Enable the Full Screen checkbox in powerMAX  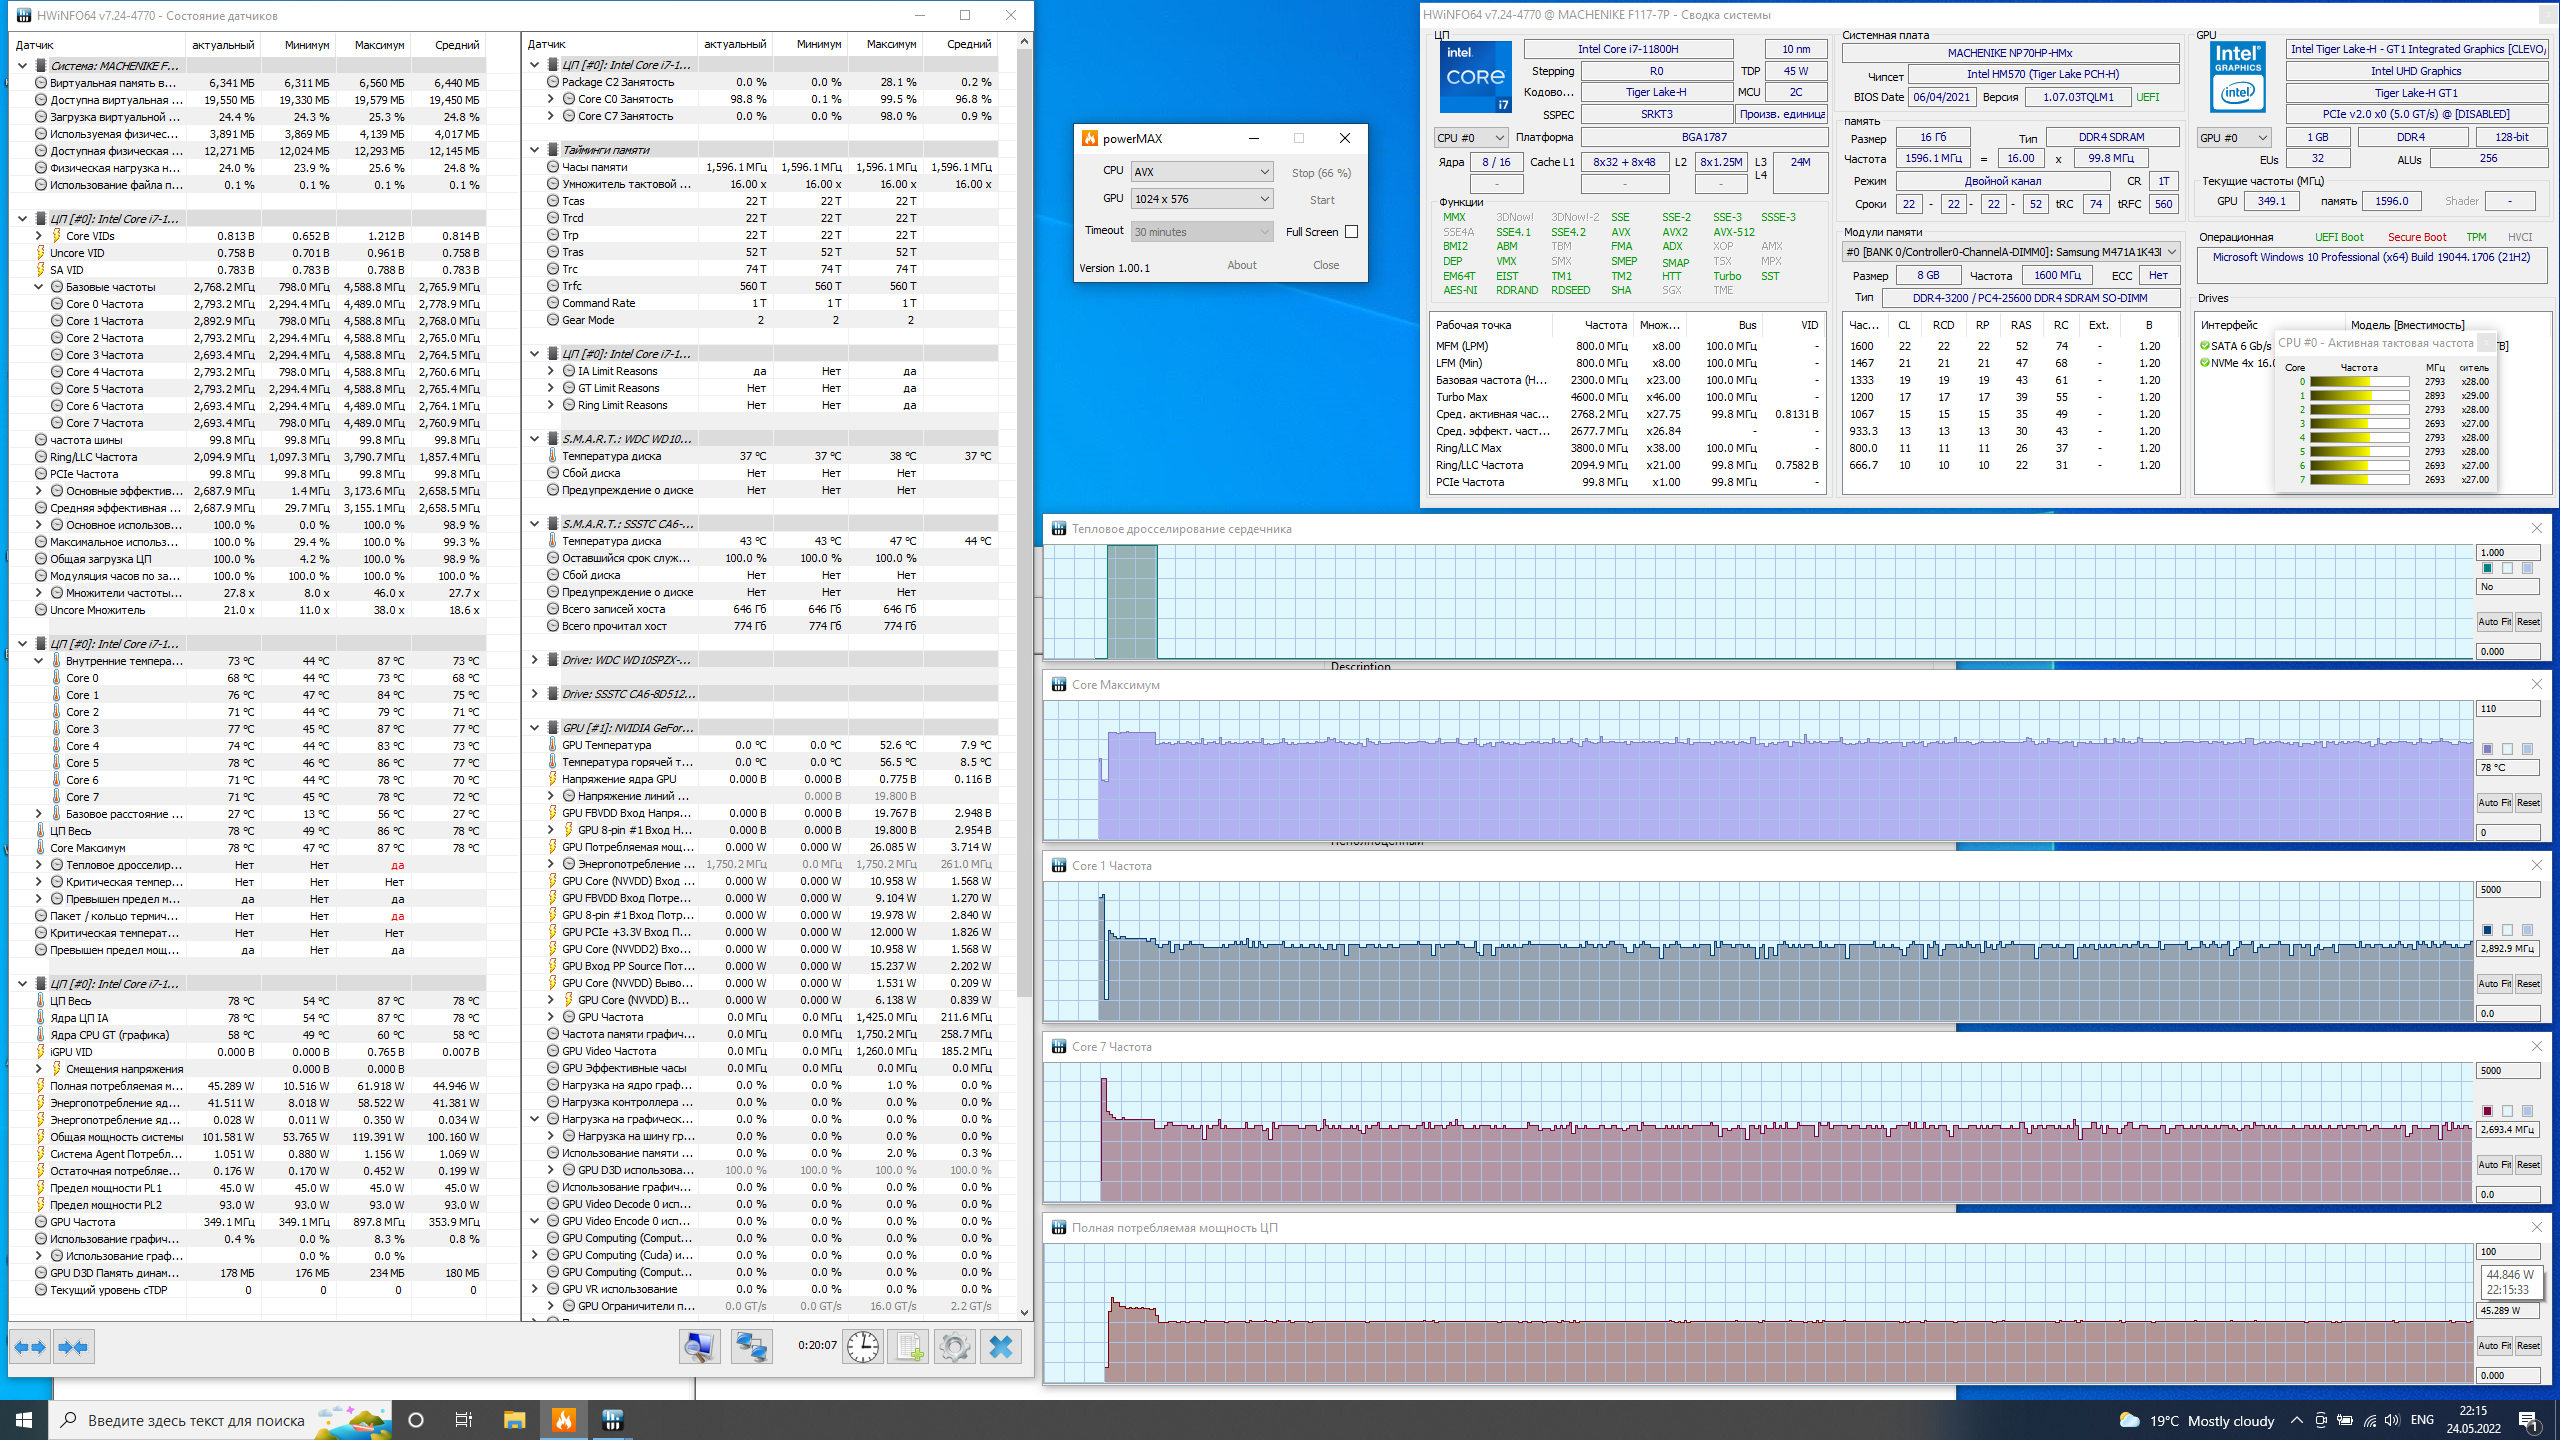[x=1351, y=232]
